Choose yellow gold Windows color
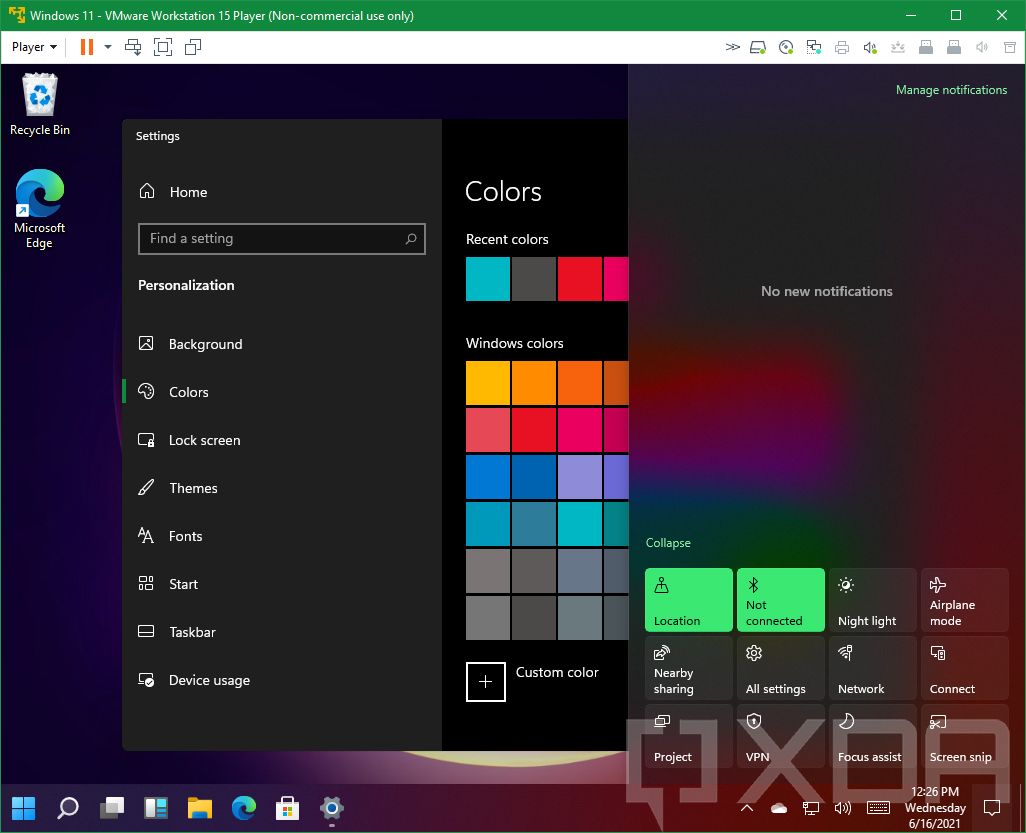The image size is (1026, 833). pyautogui.click(x=488, y=383)
